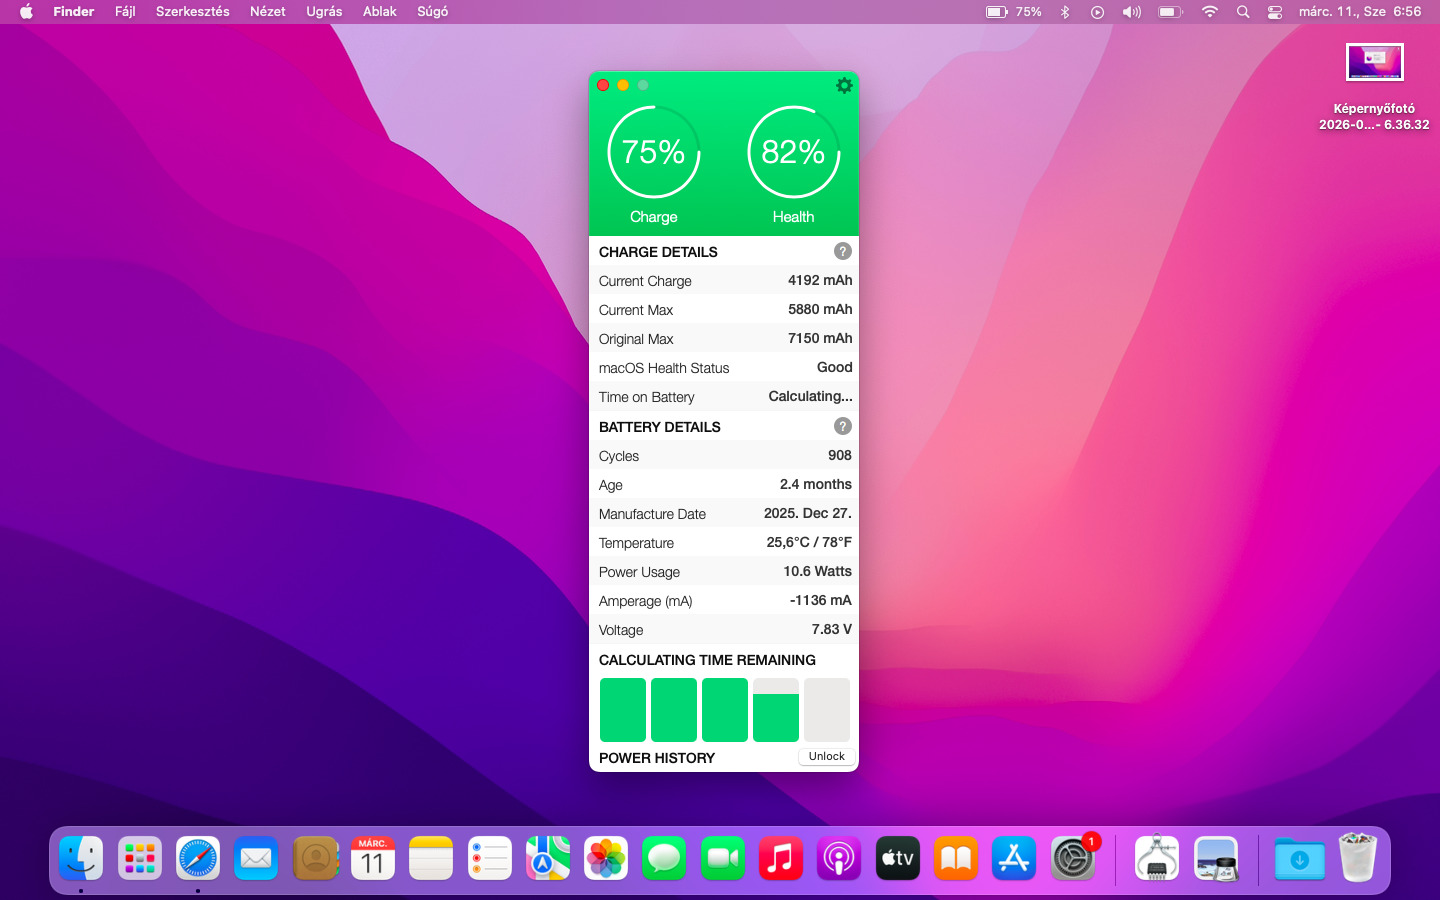Screen dimensions: 1440x900
Task: Click the Battery Details help question mark
Action: click(843, 426)
